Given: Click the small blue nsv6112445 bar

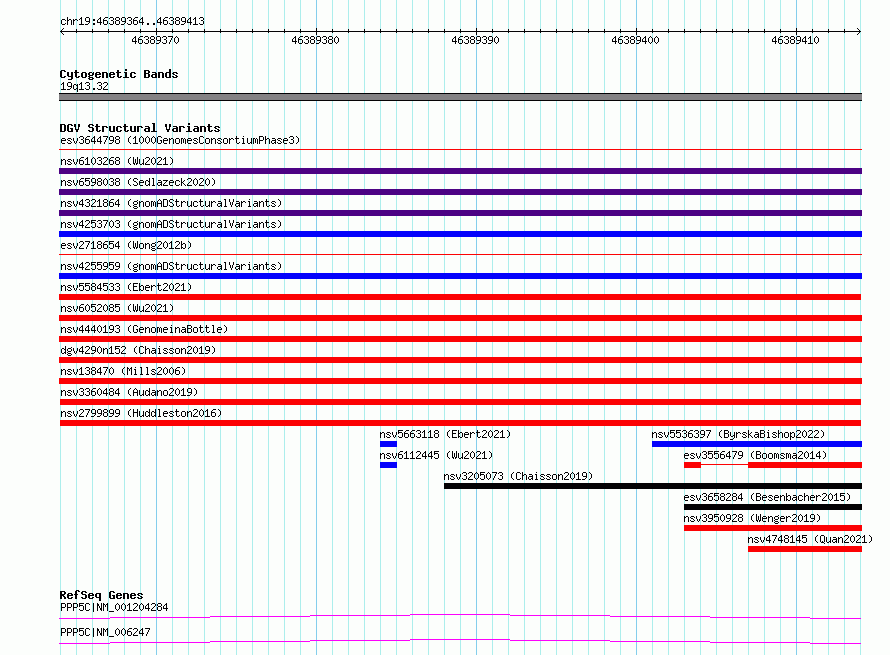Looking at the screenshot, I should pos(388,465).
